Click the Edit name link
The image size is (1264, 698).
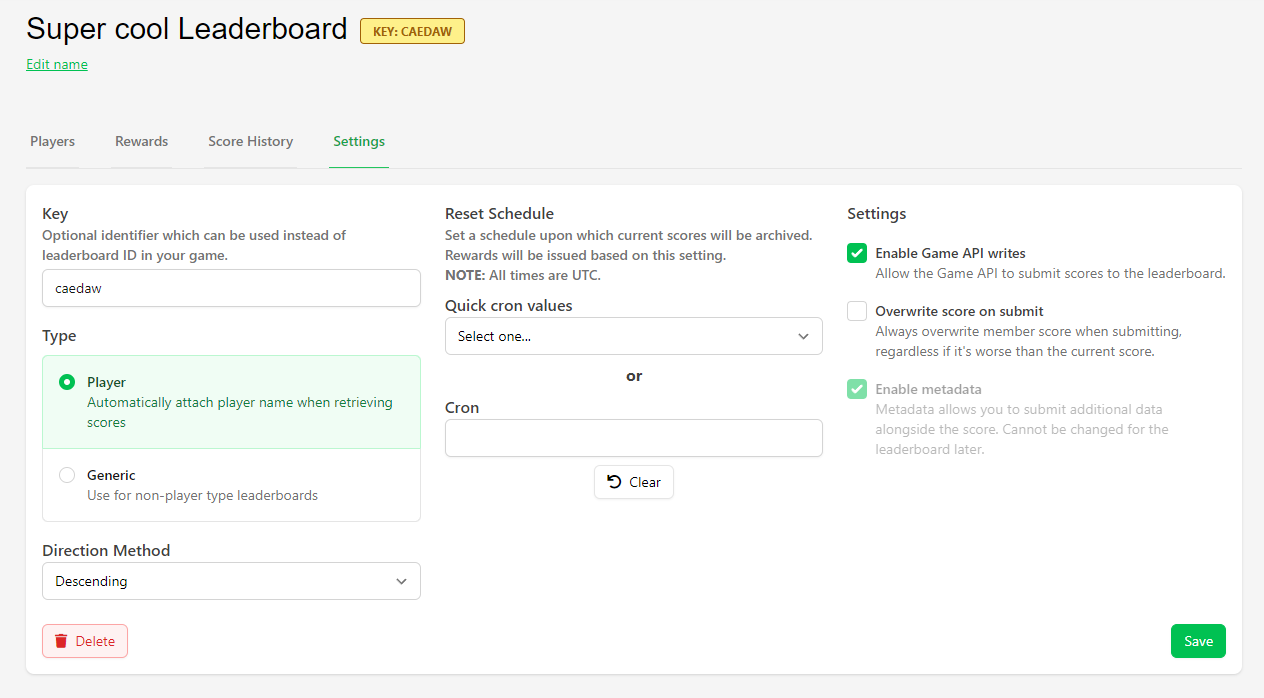tap(57, 64)
